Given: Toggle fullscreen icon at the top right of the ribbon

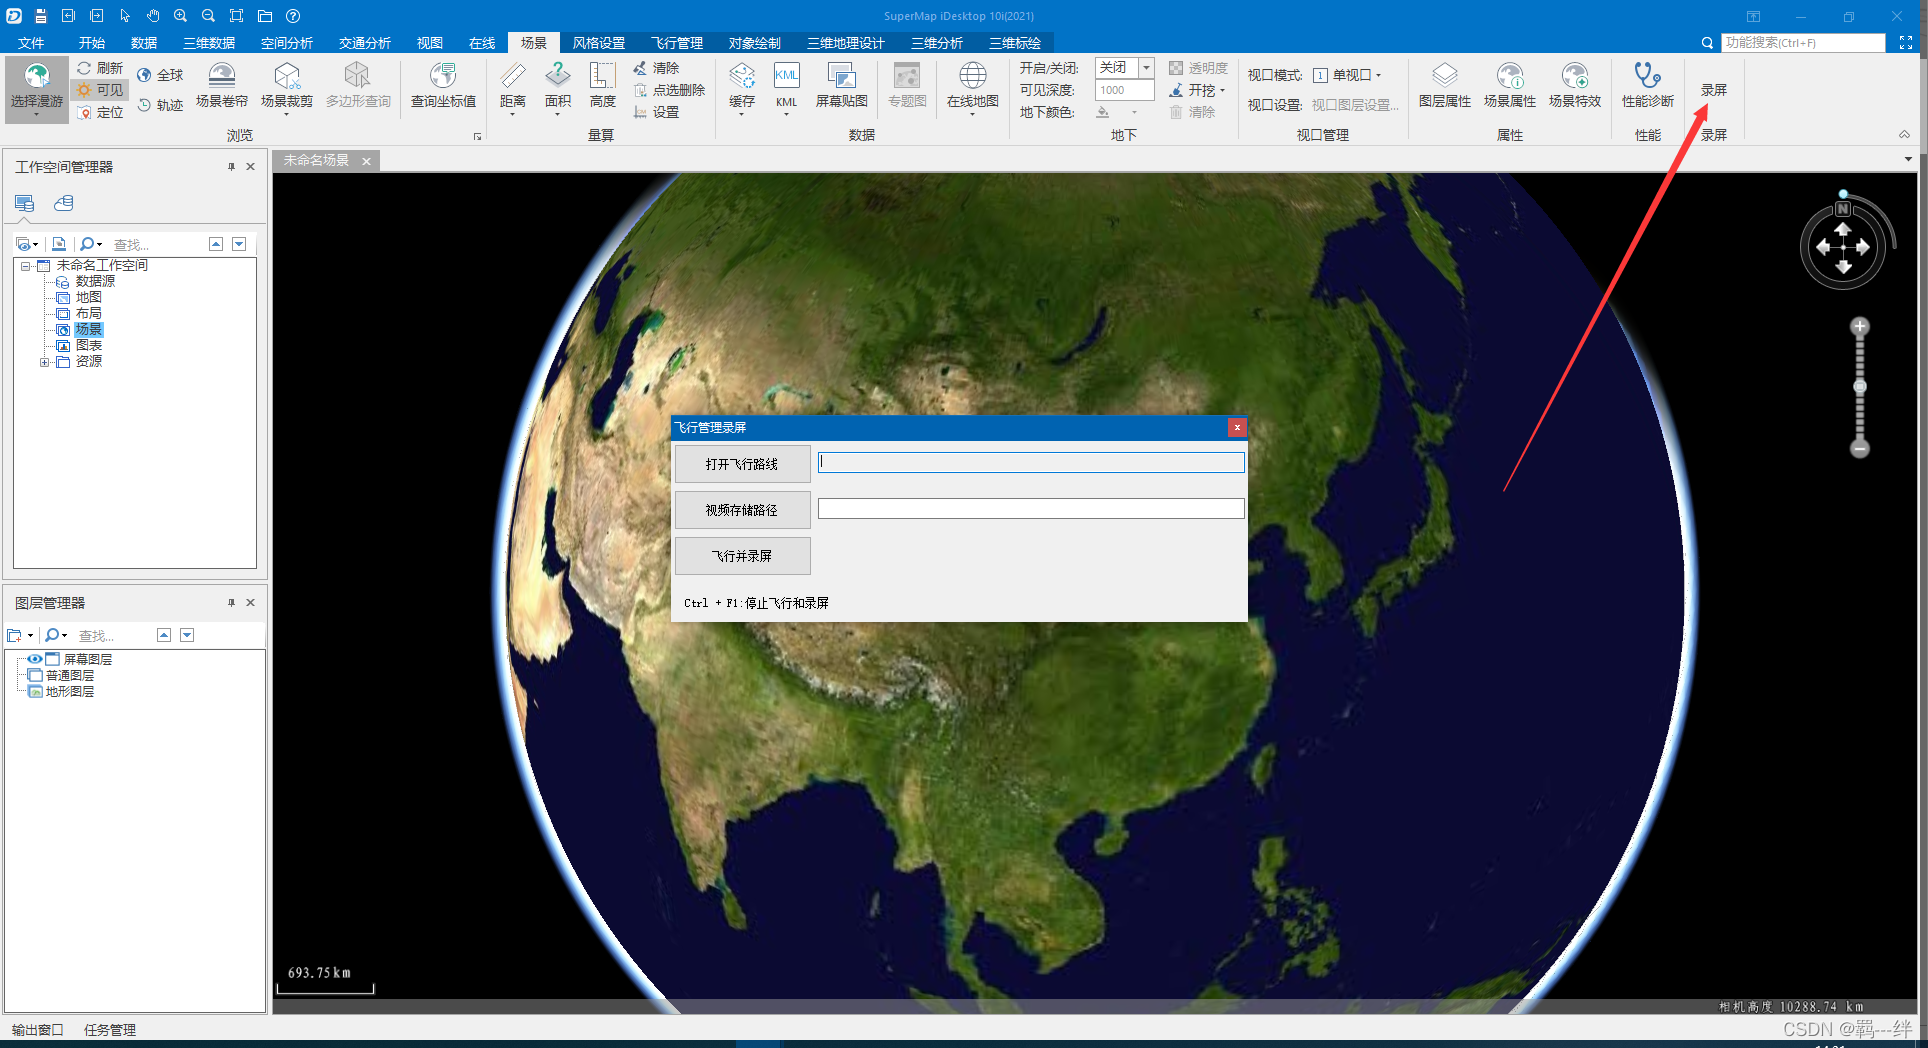Looking at the screenshot, I should click(x=1906, y=43).
